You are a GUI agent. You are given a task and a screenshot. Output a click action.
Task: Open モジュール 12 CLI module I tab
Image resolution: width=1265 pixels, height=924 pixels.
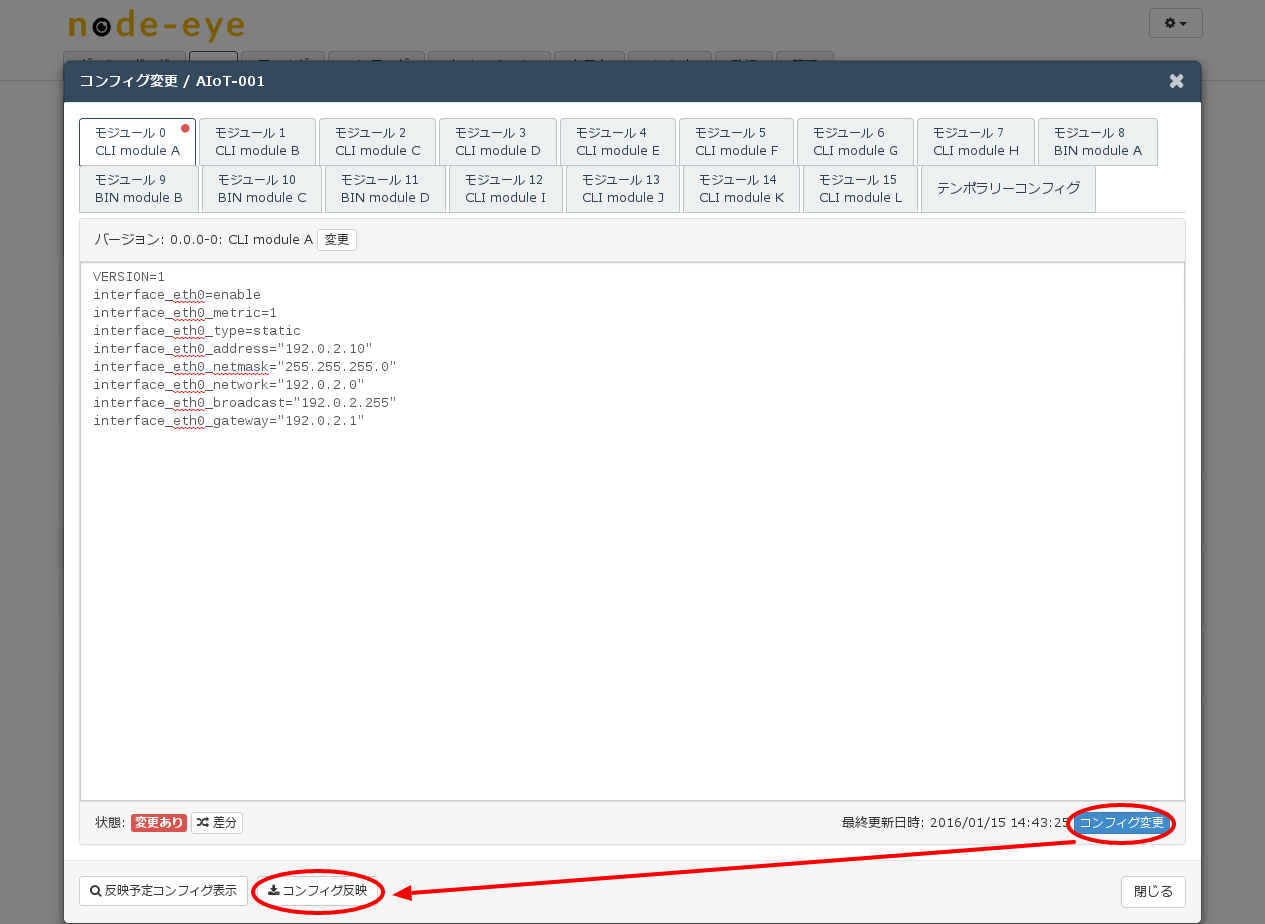click(x=506, y=189)
